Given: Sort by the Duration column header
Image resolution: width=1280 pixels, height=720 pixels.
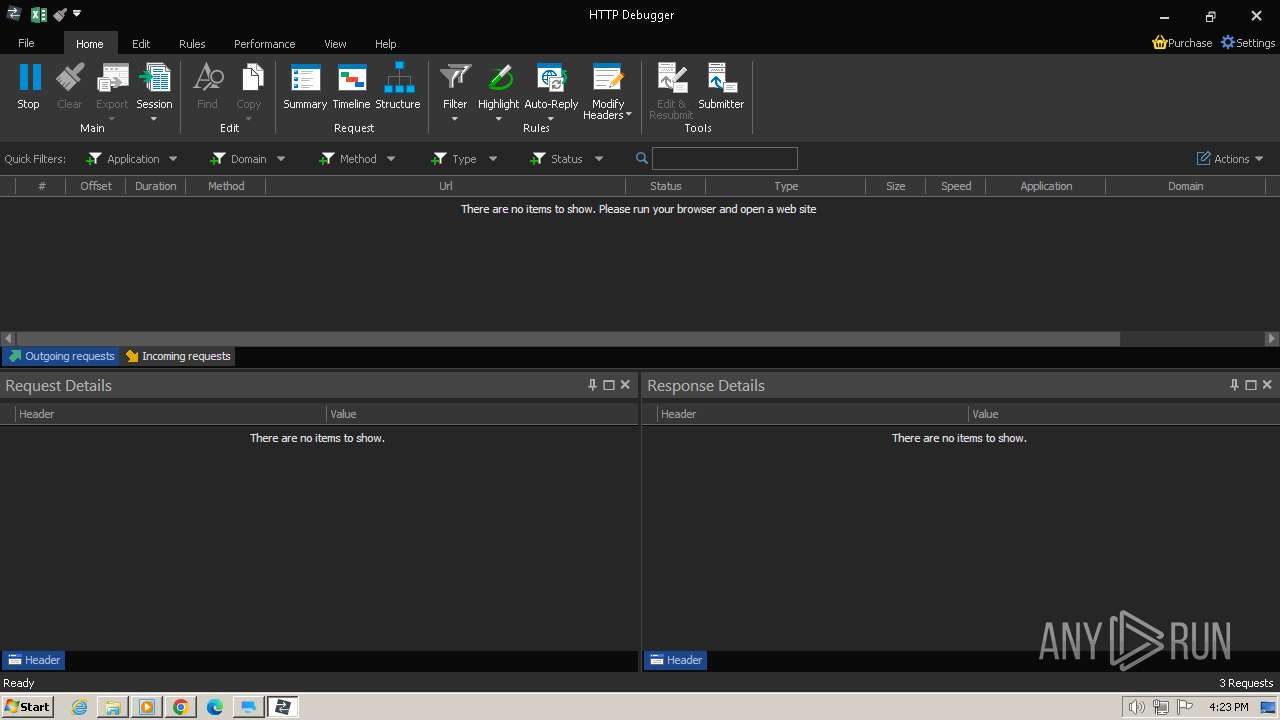Looking at the screenshot, I should pyautogui.click(x=155, y=186).
